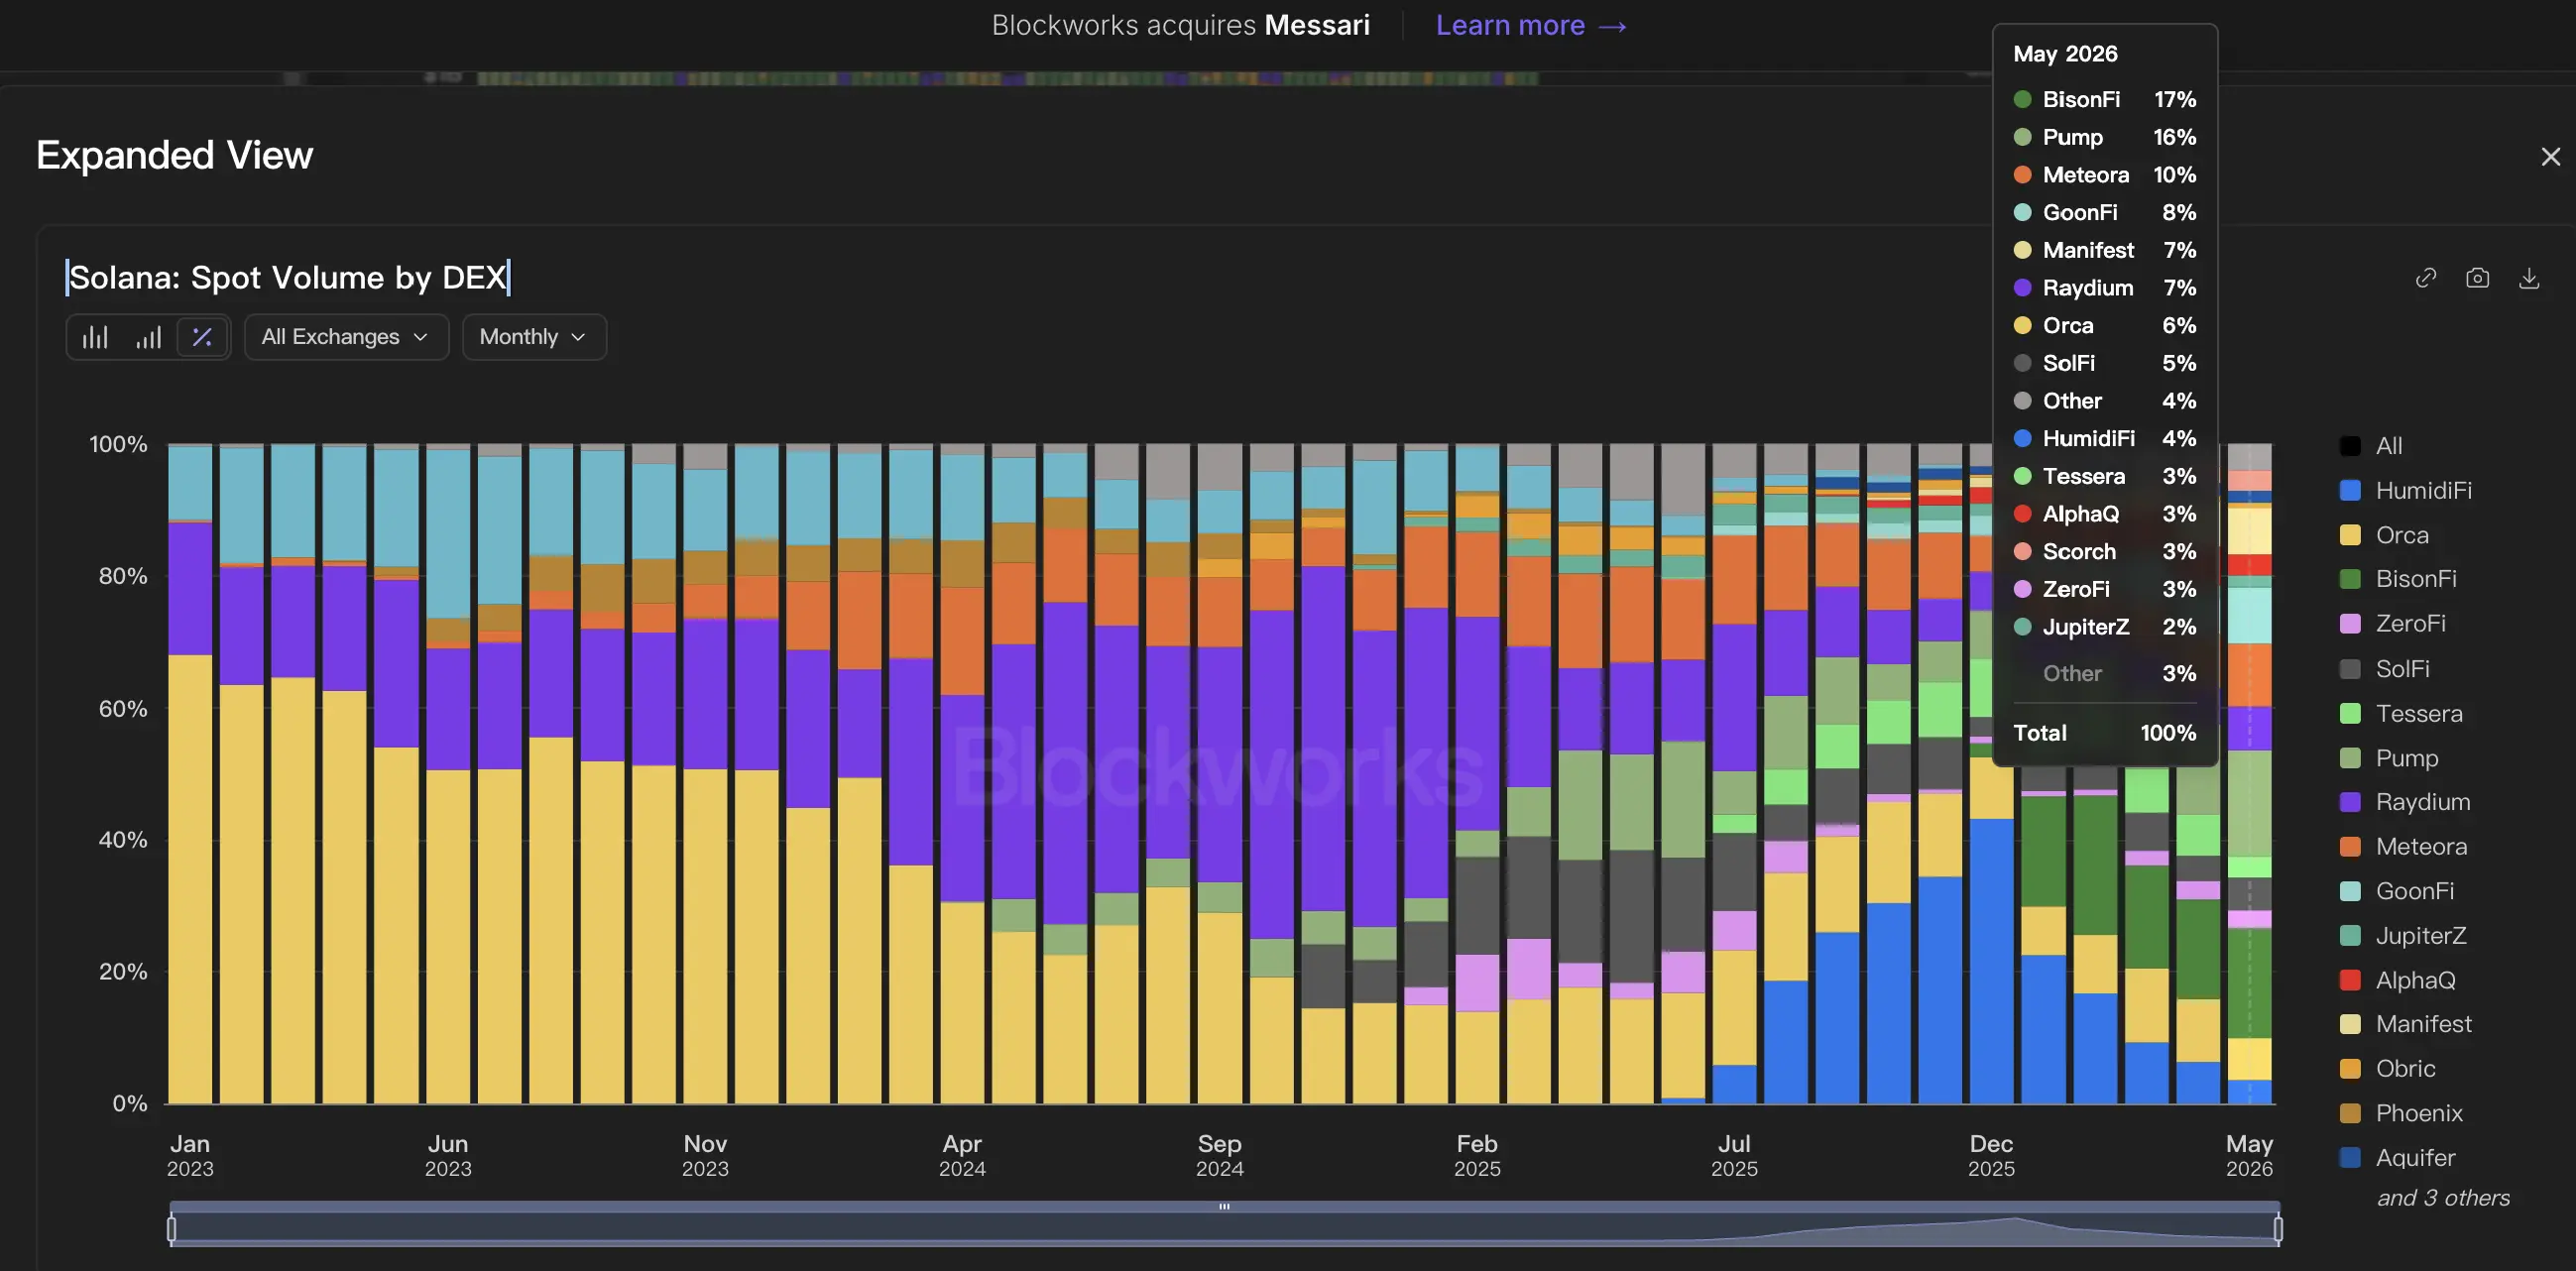Screen dimensions: 2576x1271
Task: Toggle Meteora series in legend
Action: [2404, 847]
